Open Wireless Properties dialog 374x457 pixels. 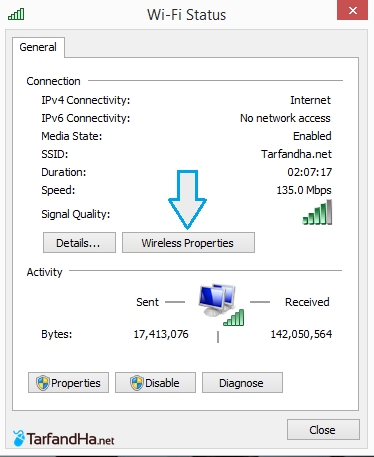point(188,243)
